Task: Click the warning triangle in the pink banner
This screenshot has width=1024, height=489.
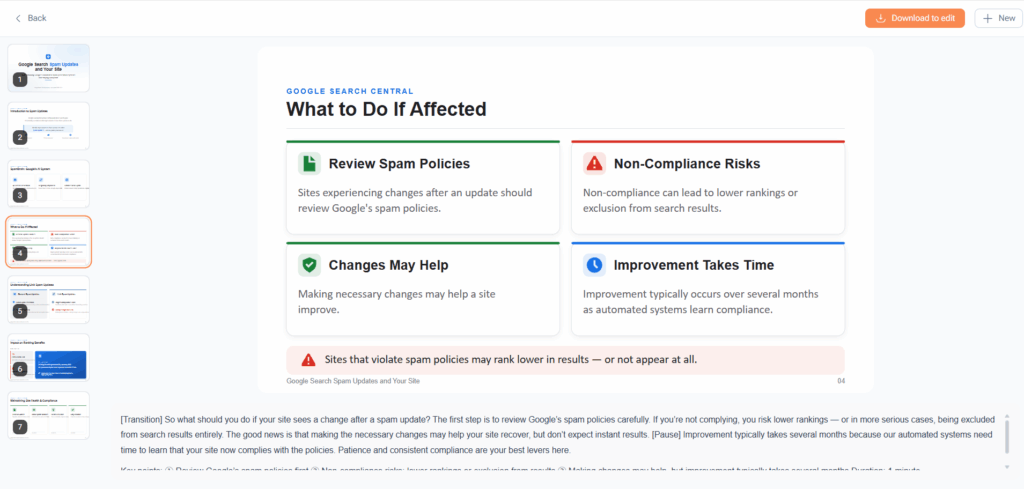Action: (x=308, y=360)
